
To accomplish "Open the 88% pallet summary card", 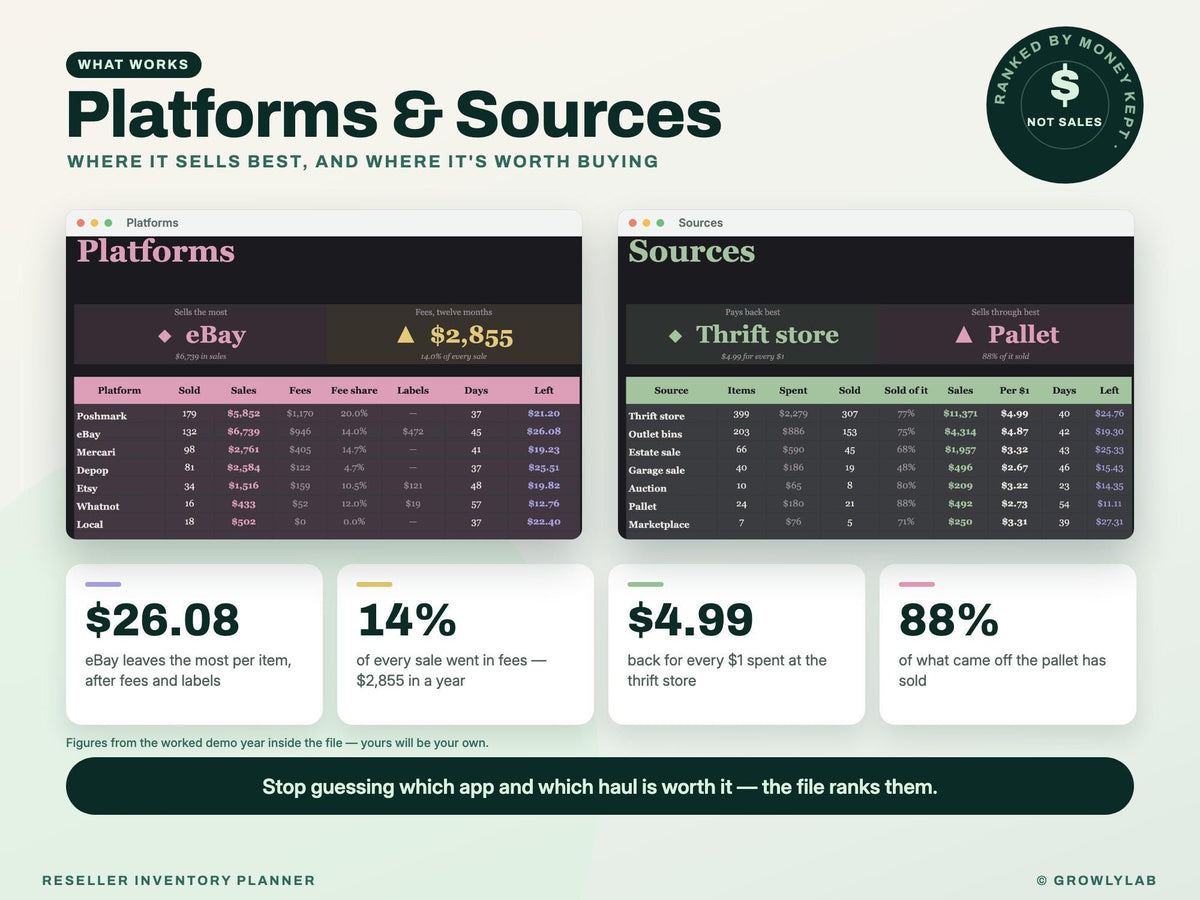I will (x=1007, y=644).
